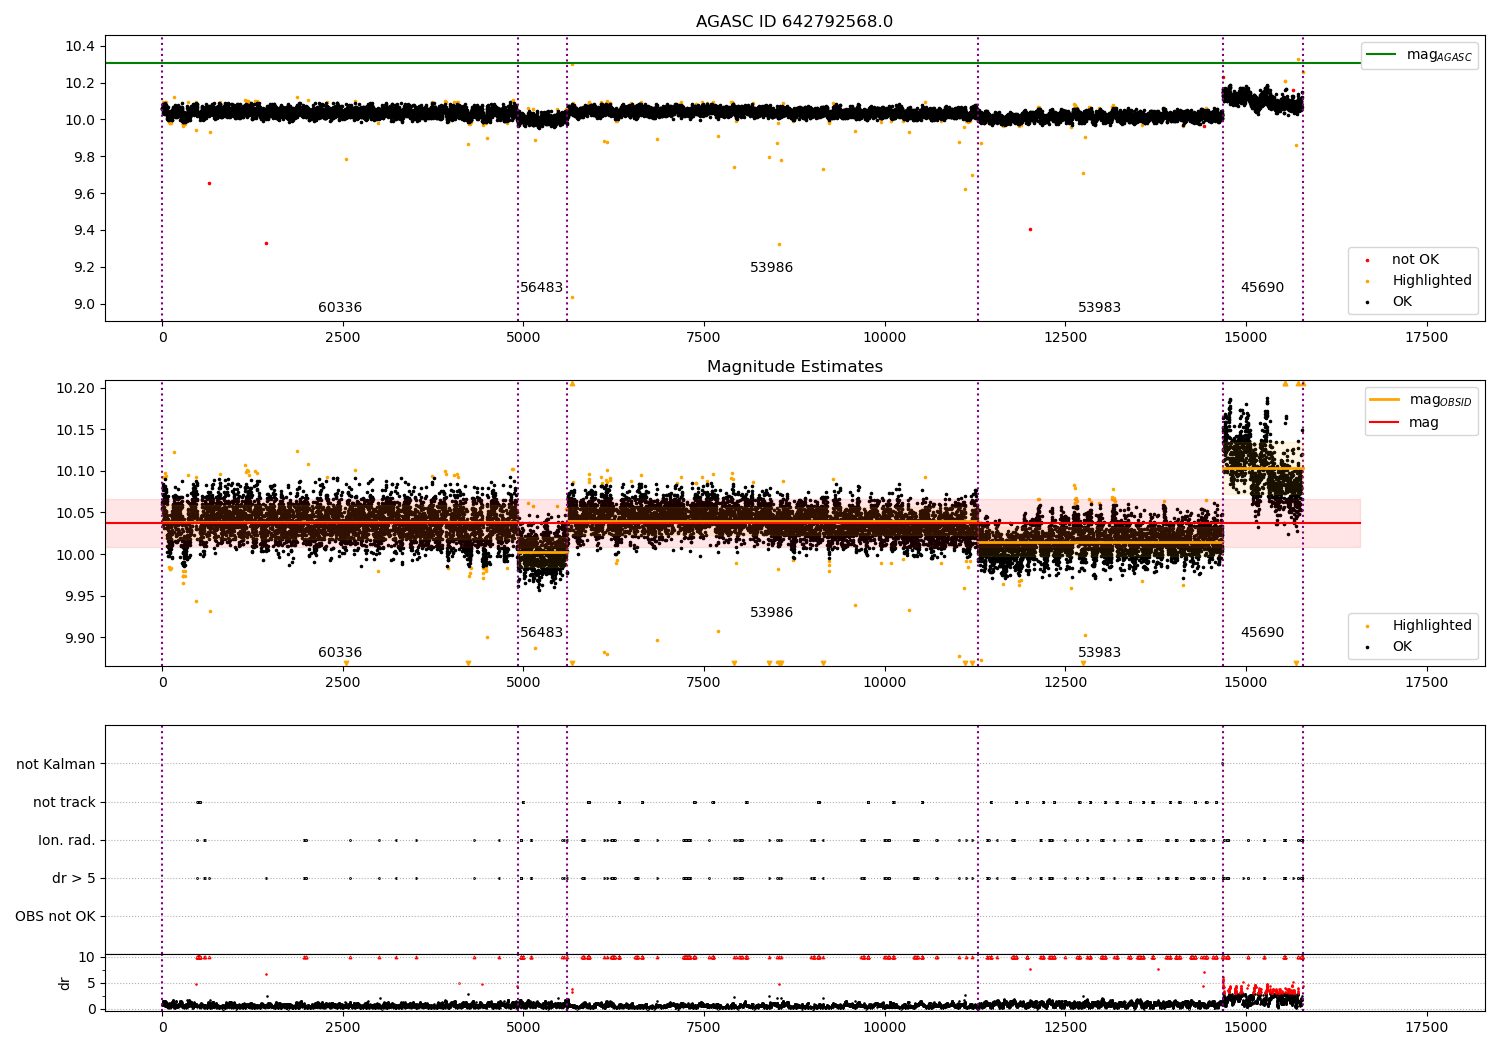Click the 10.4 y-axis tick of top panel
Image resolution: width=1500 pixels, height=1050 pixels.
(x=79, y=47)
